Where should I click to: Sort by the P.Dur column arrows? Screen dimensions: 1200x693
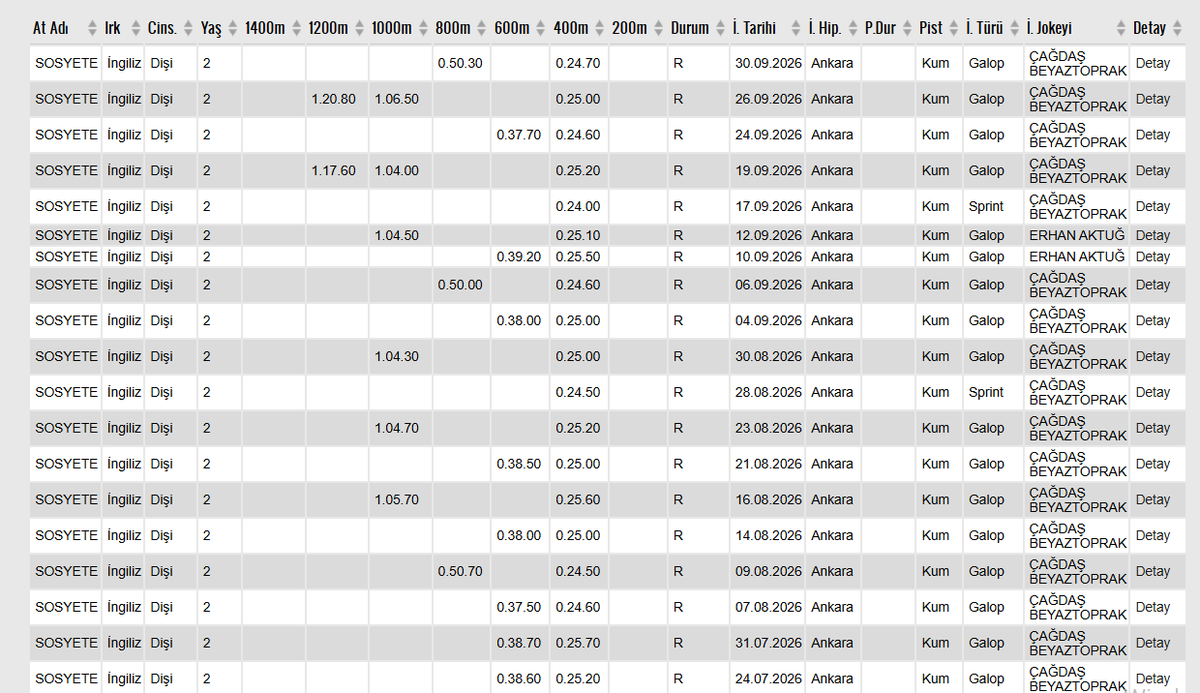(x=907, y=28)
